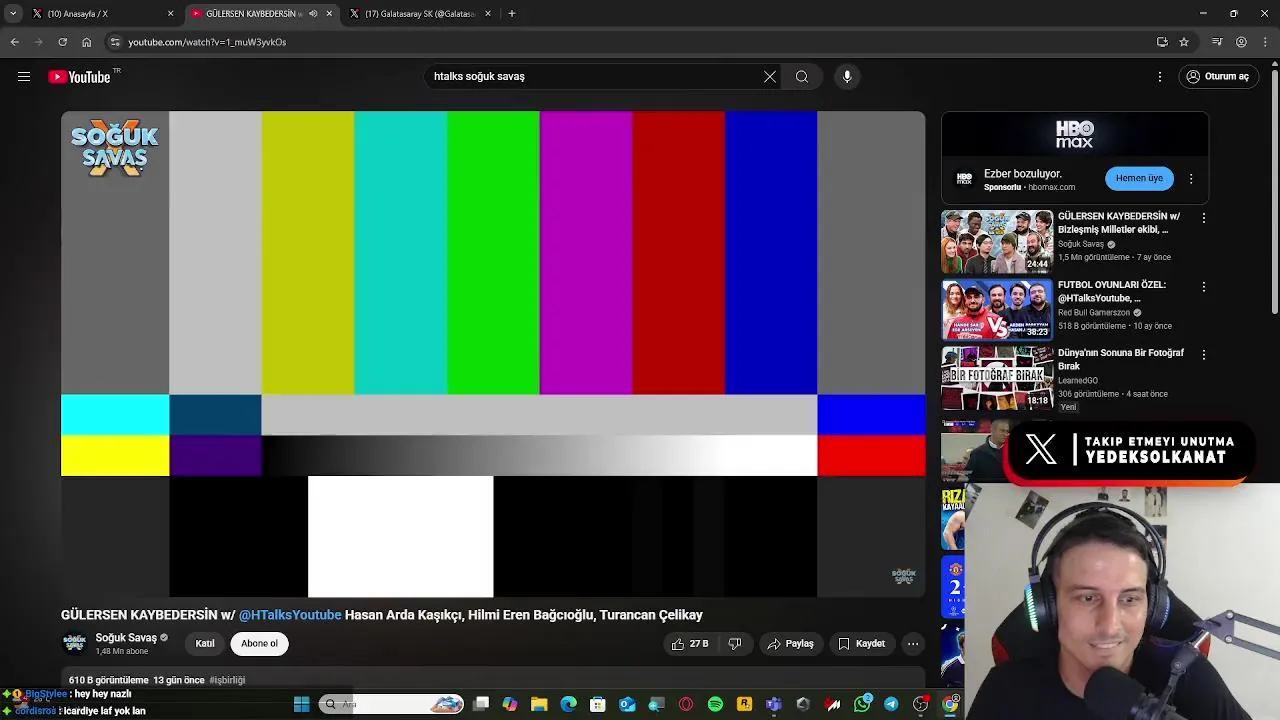Image resolution: width=1280 pixels, height=720 pixels.
Task: Open Microsoft Edge from the taskbar
Action: tap(568, 704)
